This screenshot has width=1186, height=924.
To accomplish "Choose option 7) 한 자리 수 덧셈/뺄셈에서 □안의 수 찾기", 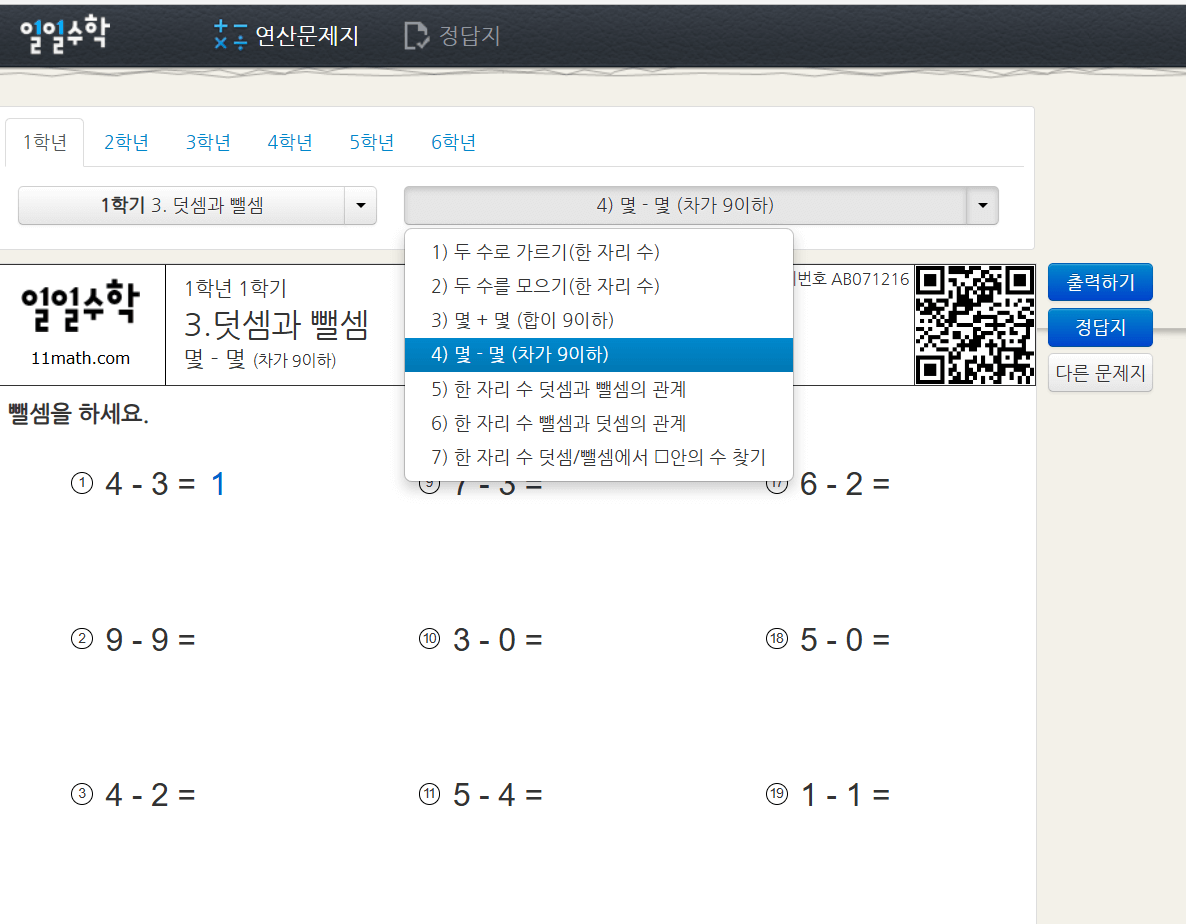I will click(597, 457).
